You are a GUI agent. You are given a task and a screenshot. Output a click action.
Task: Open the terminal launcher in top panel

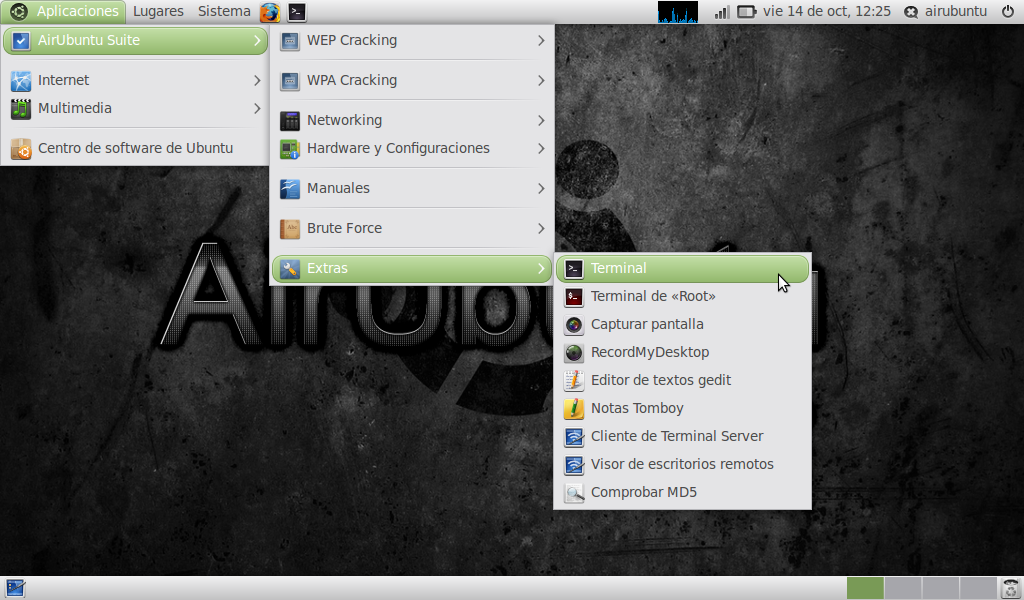pyautogui.click(x=296, y=12)
